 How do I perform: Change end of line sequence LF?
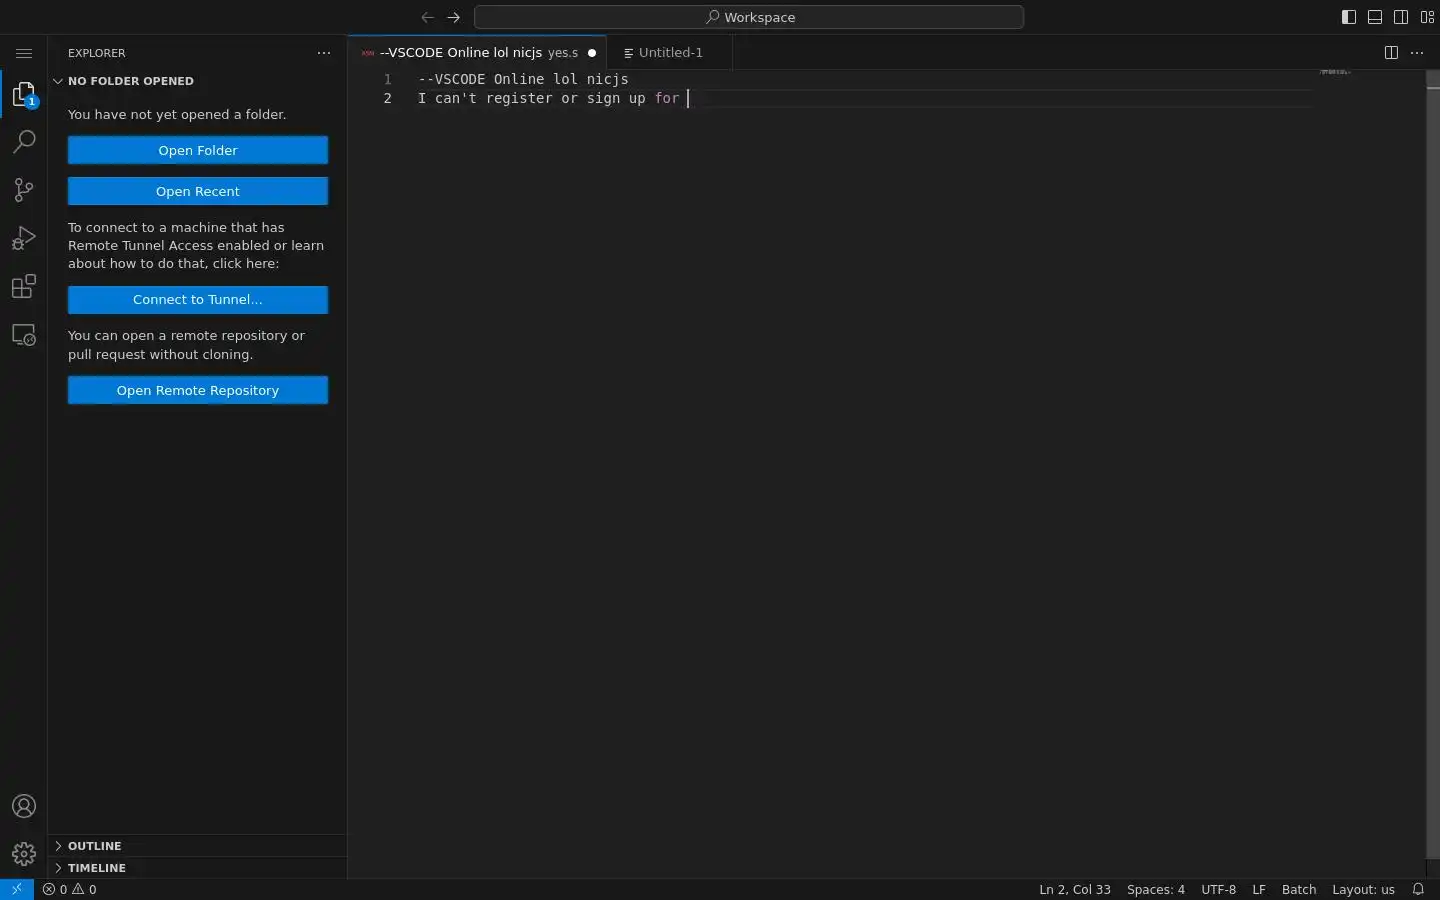(x=1259, y=889)
